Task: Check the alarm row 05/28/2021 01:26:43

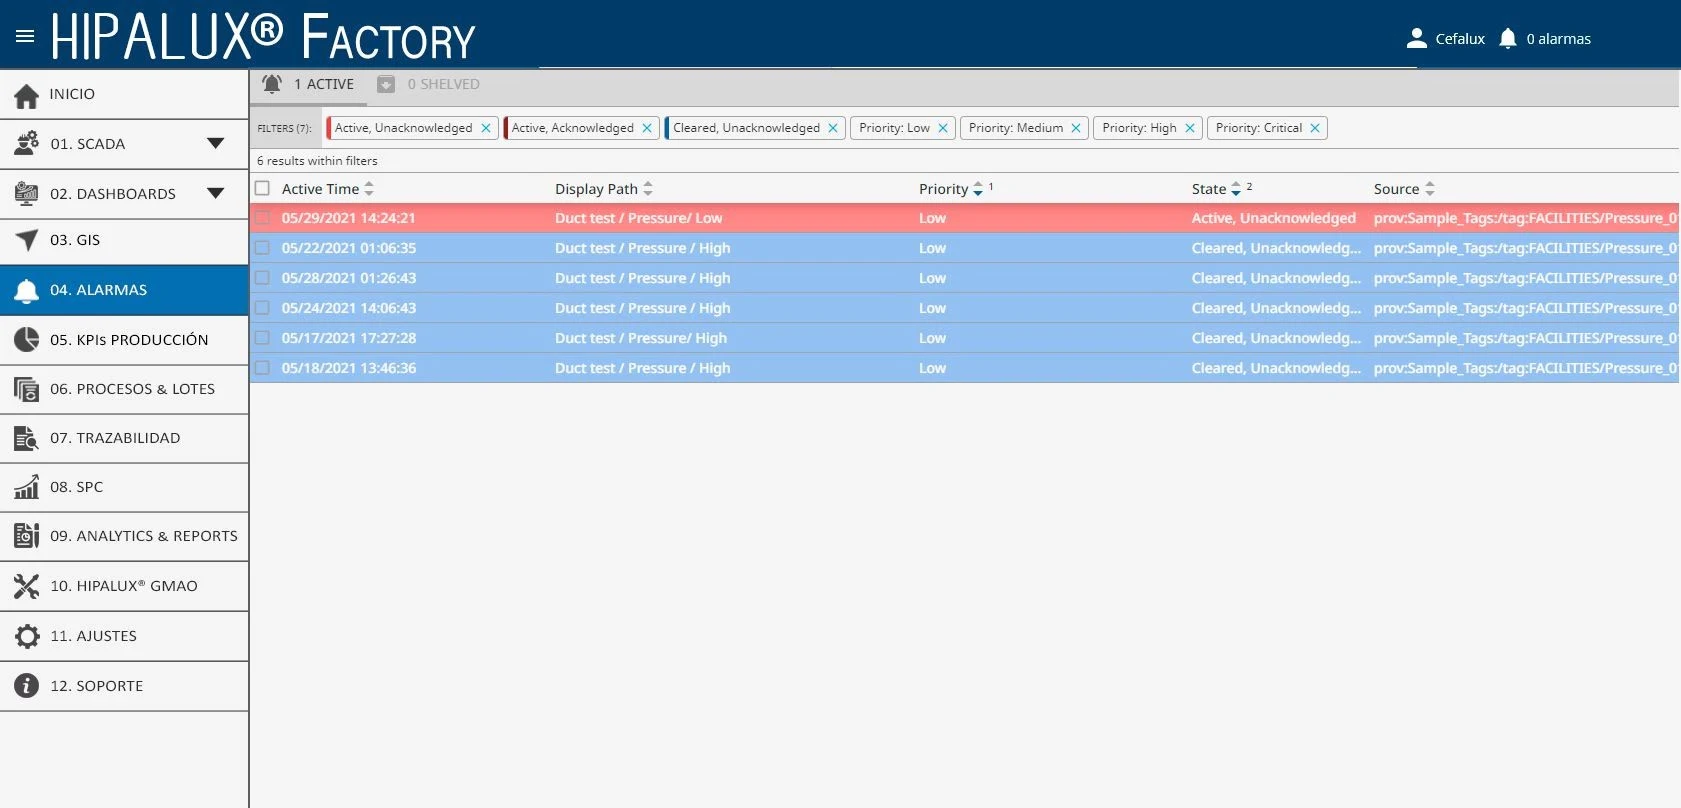Action: coord(263,278)
